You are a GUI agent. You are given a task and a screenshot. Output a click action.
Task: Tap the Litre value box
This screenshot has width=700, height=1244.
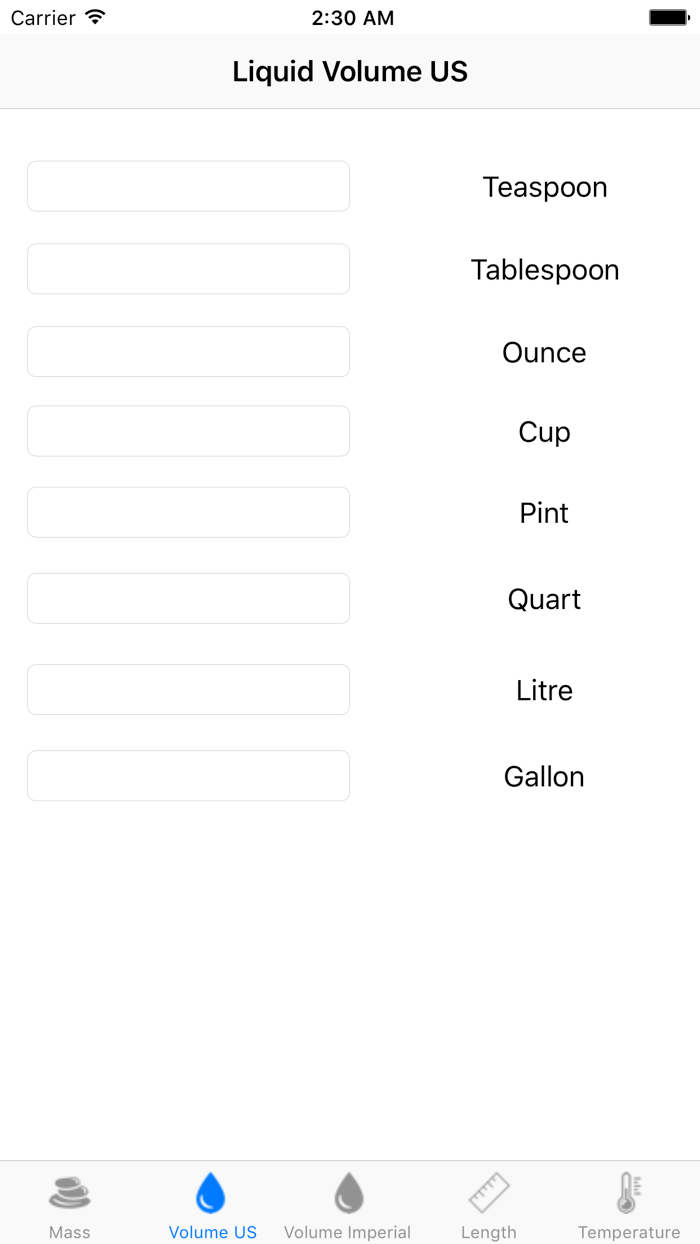188,690
